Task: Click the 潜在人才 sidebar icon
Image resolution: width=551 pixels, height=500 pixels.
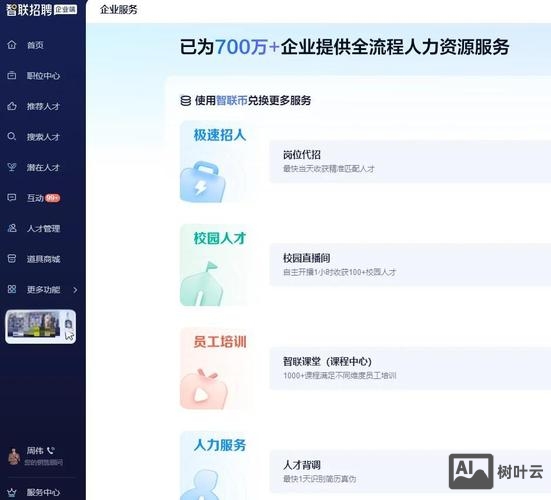Action: pyautogui.click(x=12, y=167)
